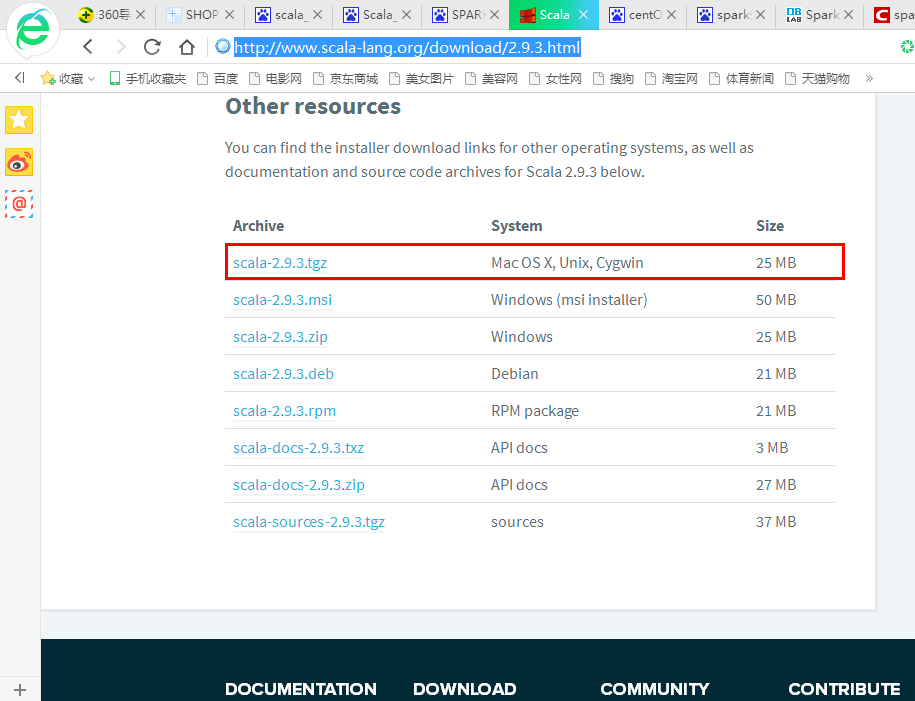Open the 美女图片 bookmark
The width and height of the screenshot is (915, 701).
421,78
